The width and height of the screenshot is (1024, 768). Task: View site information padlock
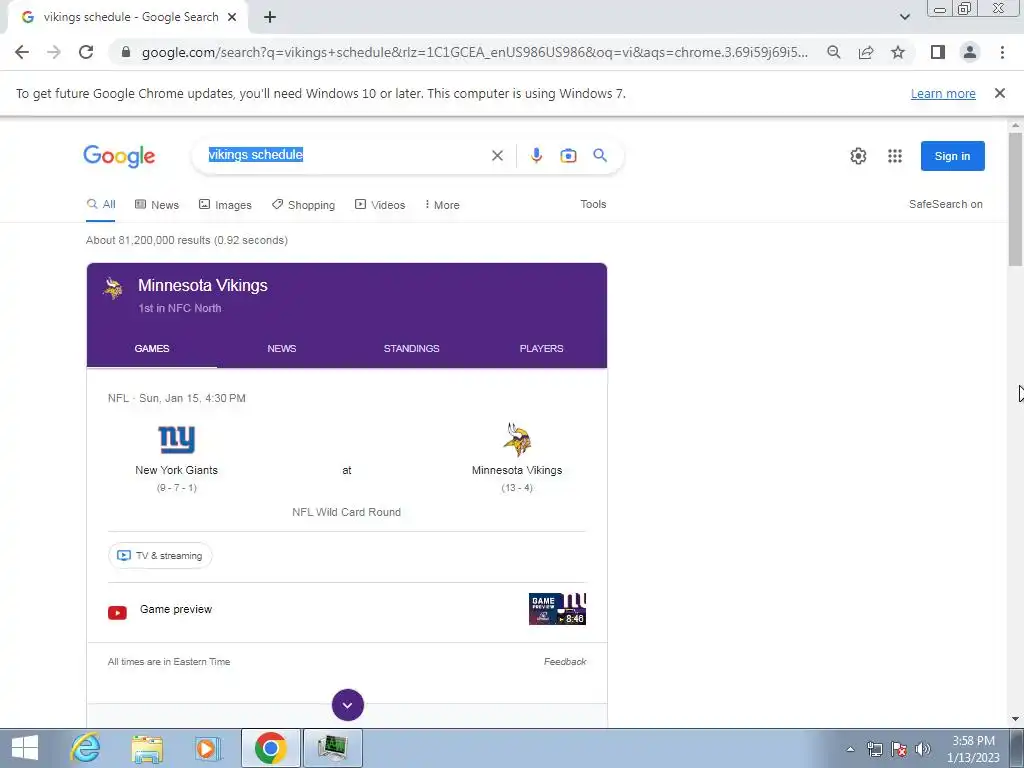pyautogui.click(x=126, y=52)
